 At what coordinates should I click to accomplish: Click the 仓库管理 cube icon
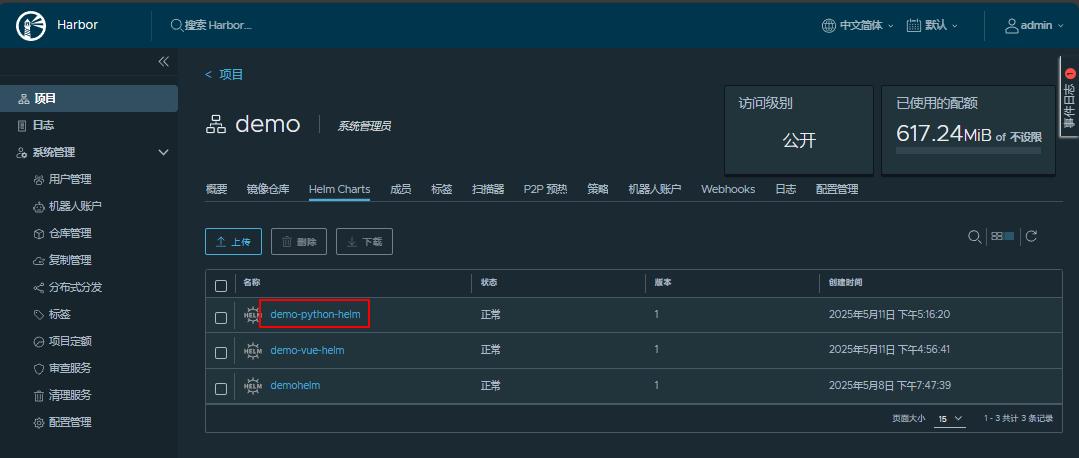tap(39, 234)
